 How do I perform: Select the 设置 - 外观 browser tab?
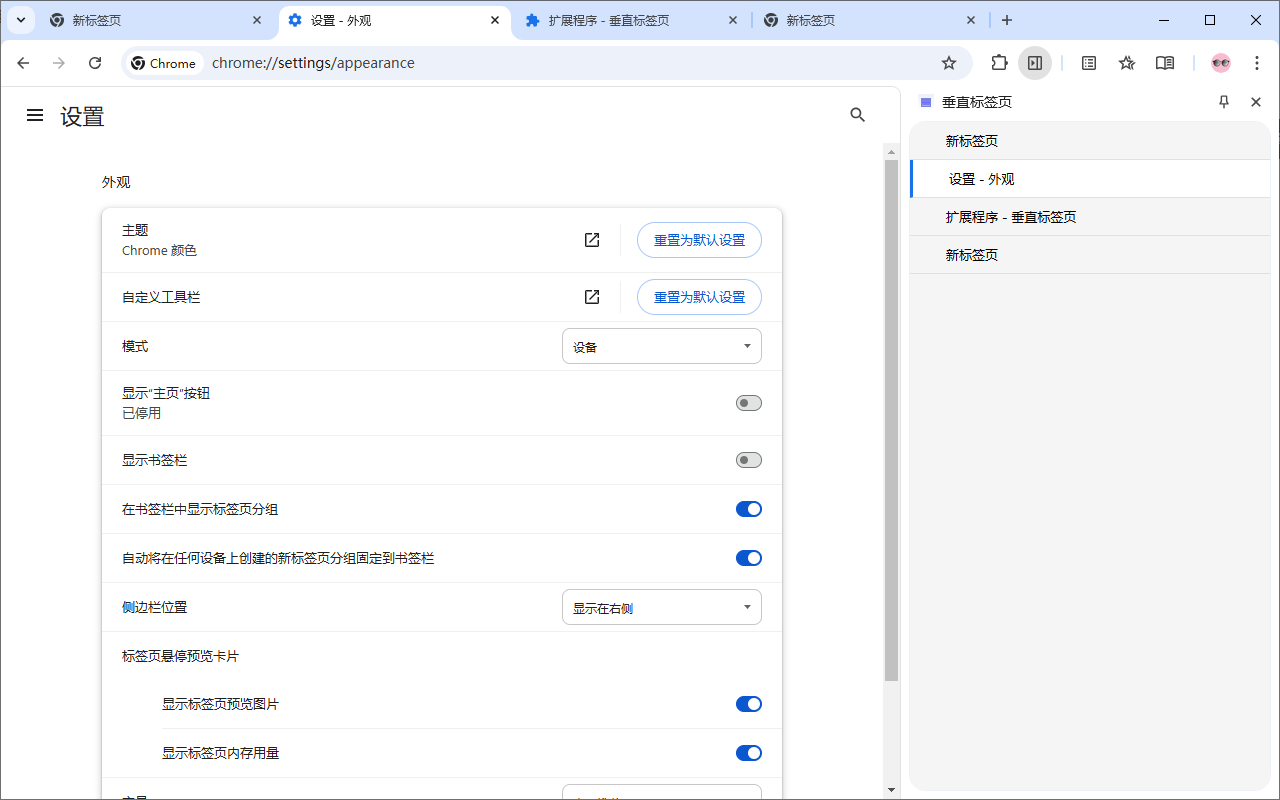[394, 20]
